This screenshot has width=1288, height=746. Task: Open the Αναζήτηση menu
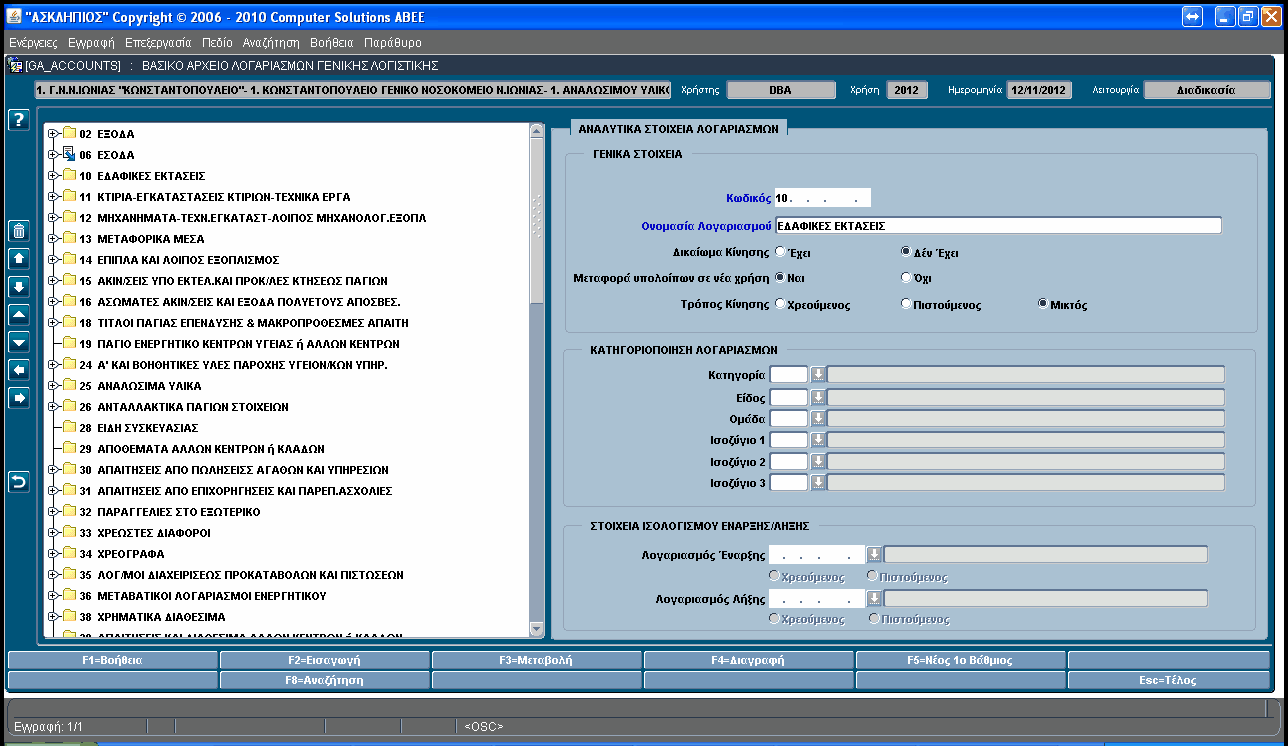pos(271,43)
